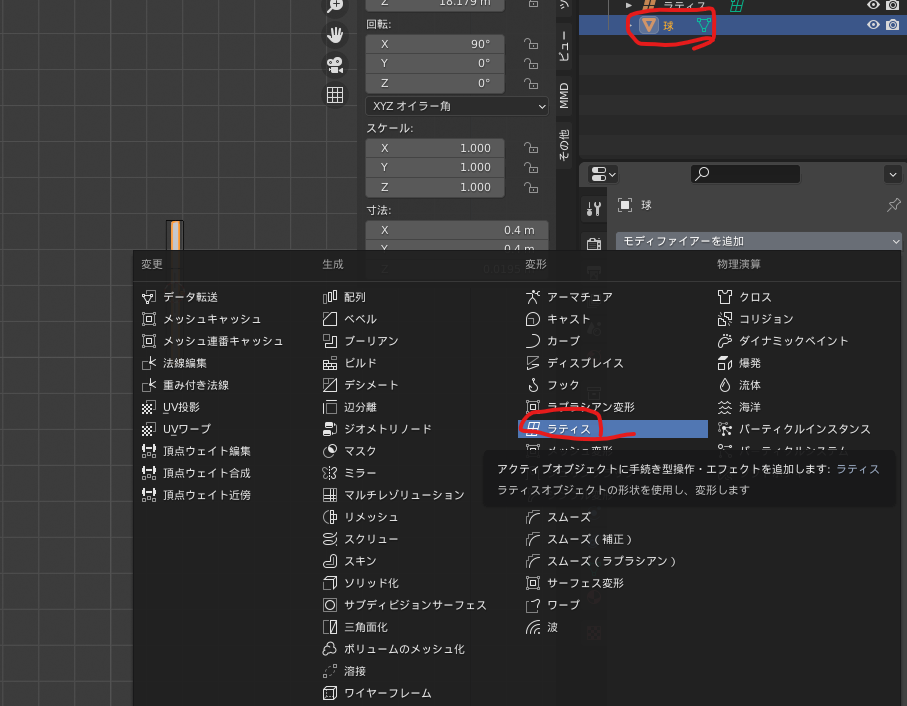The height and width of the screenshot is (706, 907).
Task: Switch orthographic view with grid icon
Action: [x=335, y=95]
